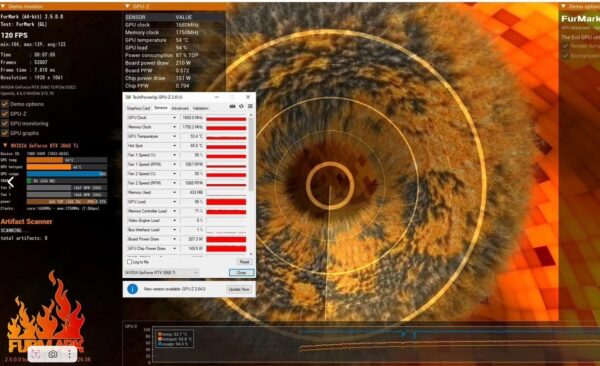Screen dimensions: 600x366
Task: Disable the GPU monitoring checkbox
Action: (5, 123)
